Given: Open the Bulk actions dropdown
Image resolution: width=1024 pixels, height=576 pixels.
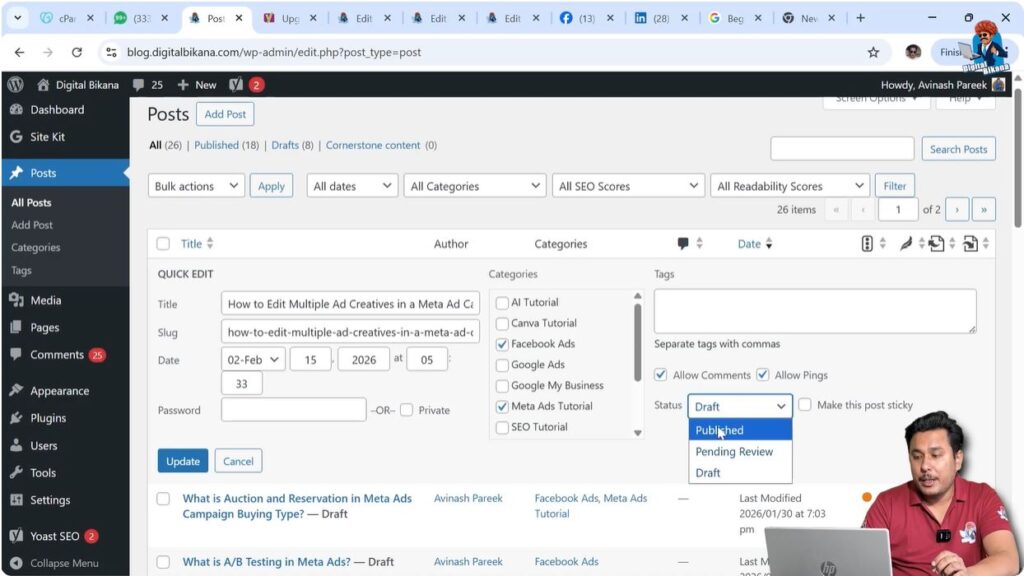Looking at the screenshot, I should click(x=196, y=185).
